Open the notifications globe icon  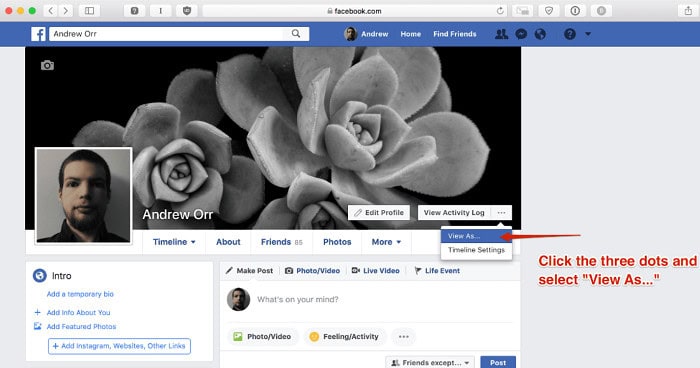click(x=540, y=34)
